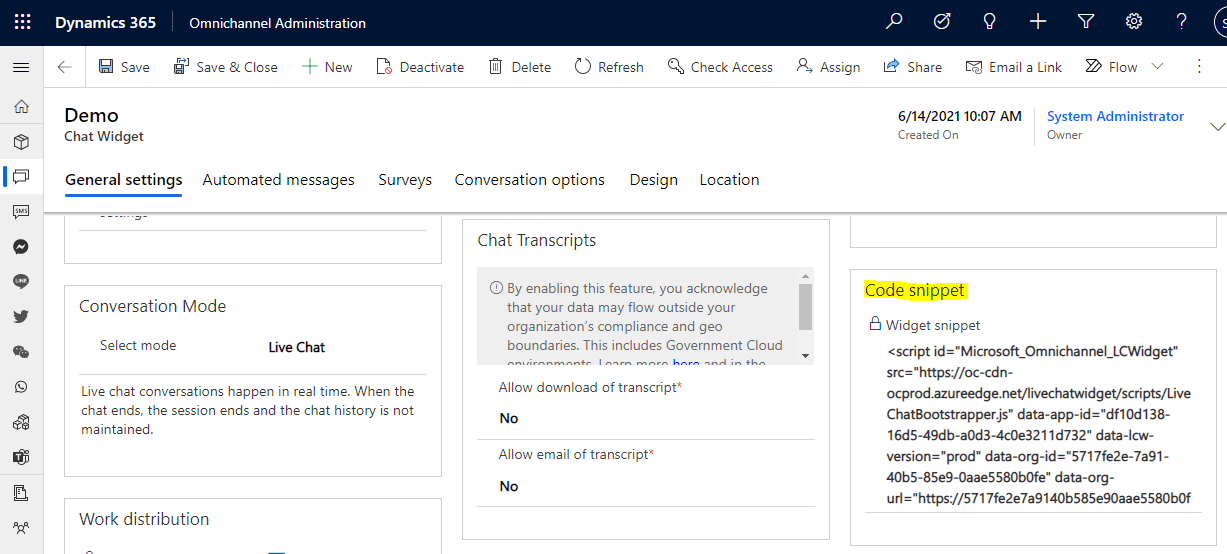The height and width of the screenshot is (554, 1227).
Task: Open the people group icon in the sidebar
Action: point(21,527)
